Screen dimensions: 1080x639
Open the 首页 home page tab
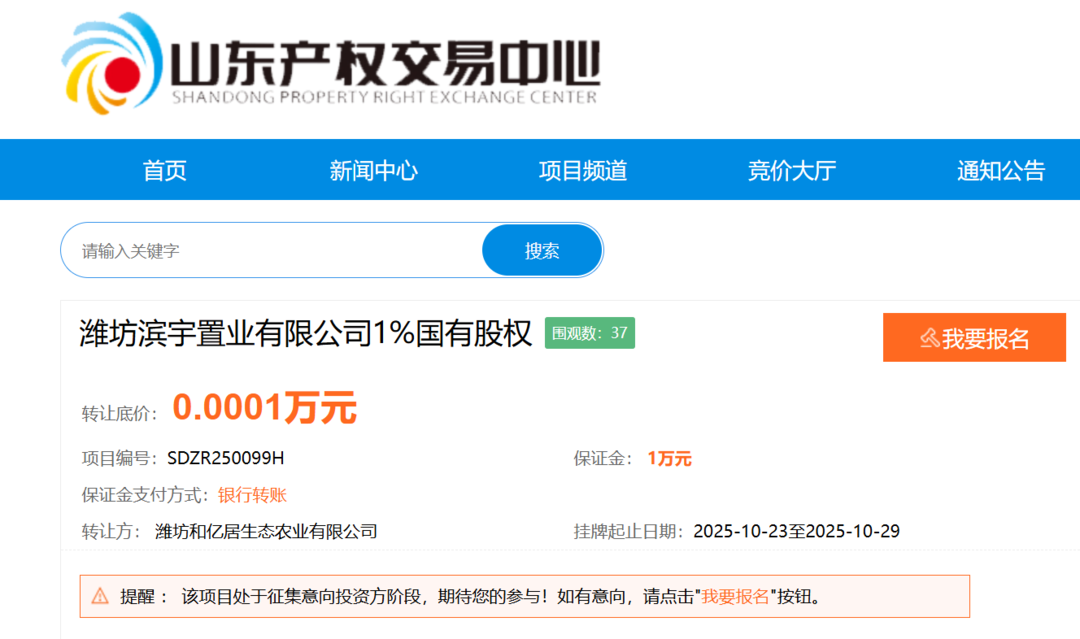click(x=165, y=170)
